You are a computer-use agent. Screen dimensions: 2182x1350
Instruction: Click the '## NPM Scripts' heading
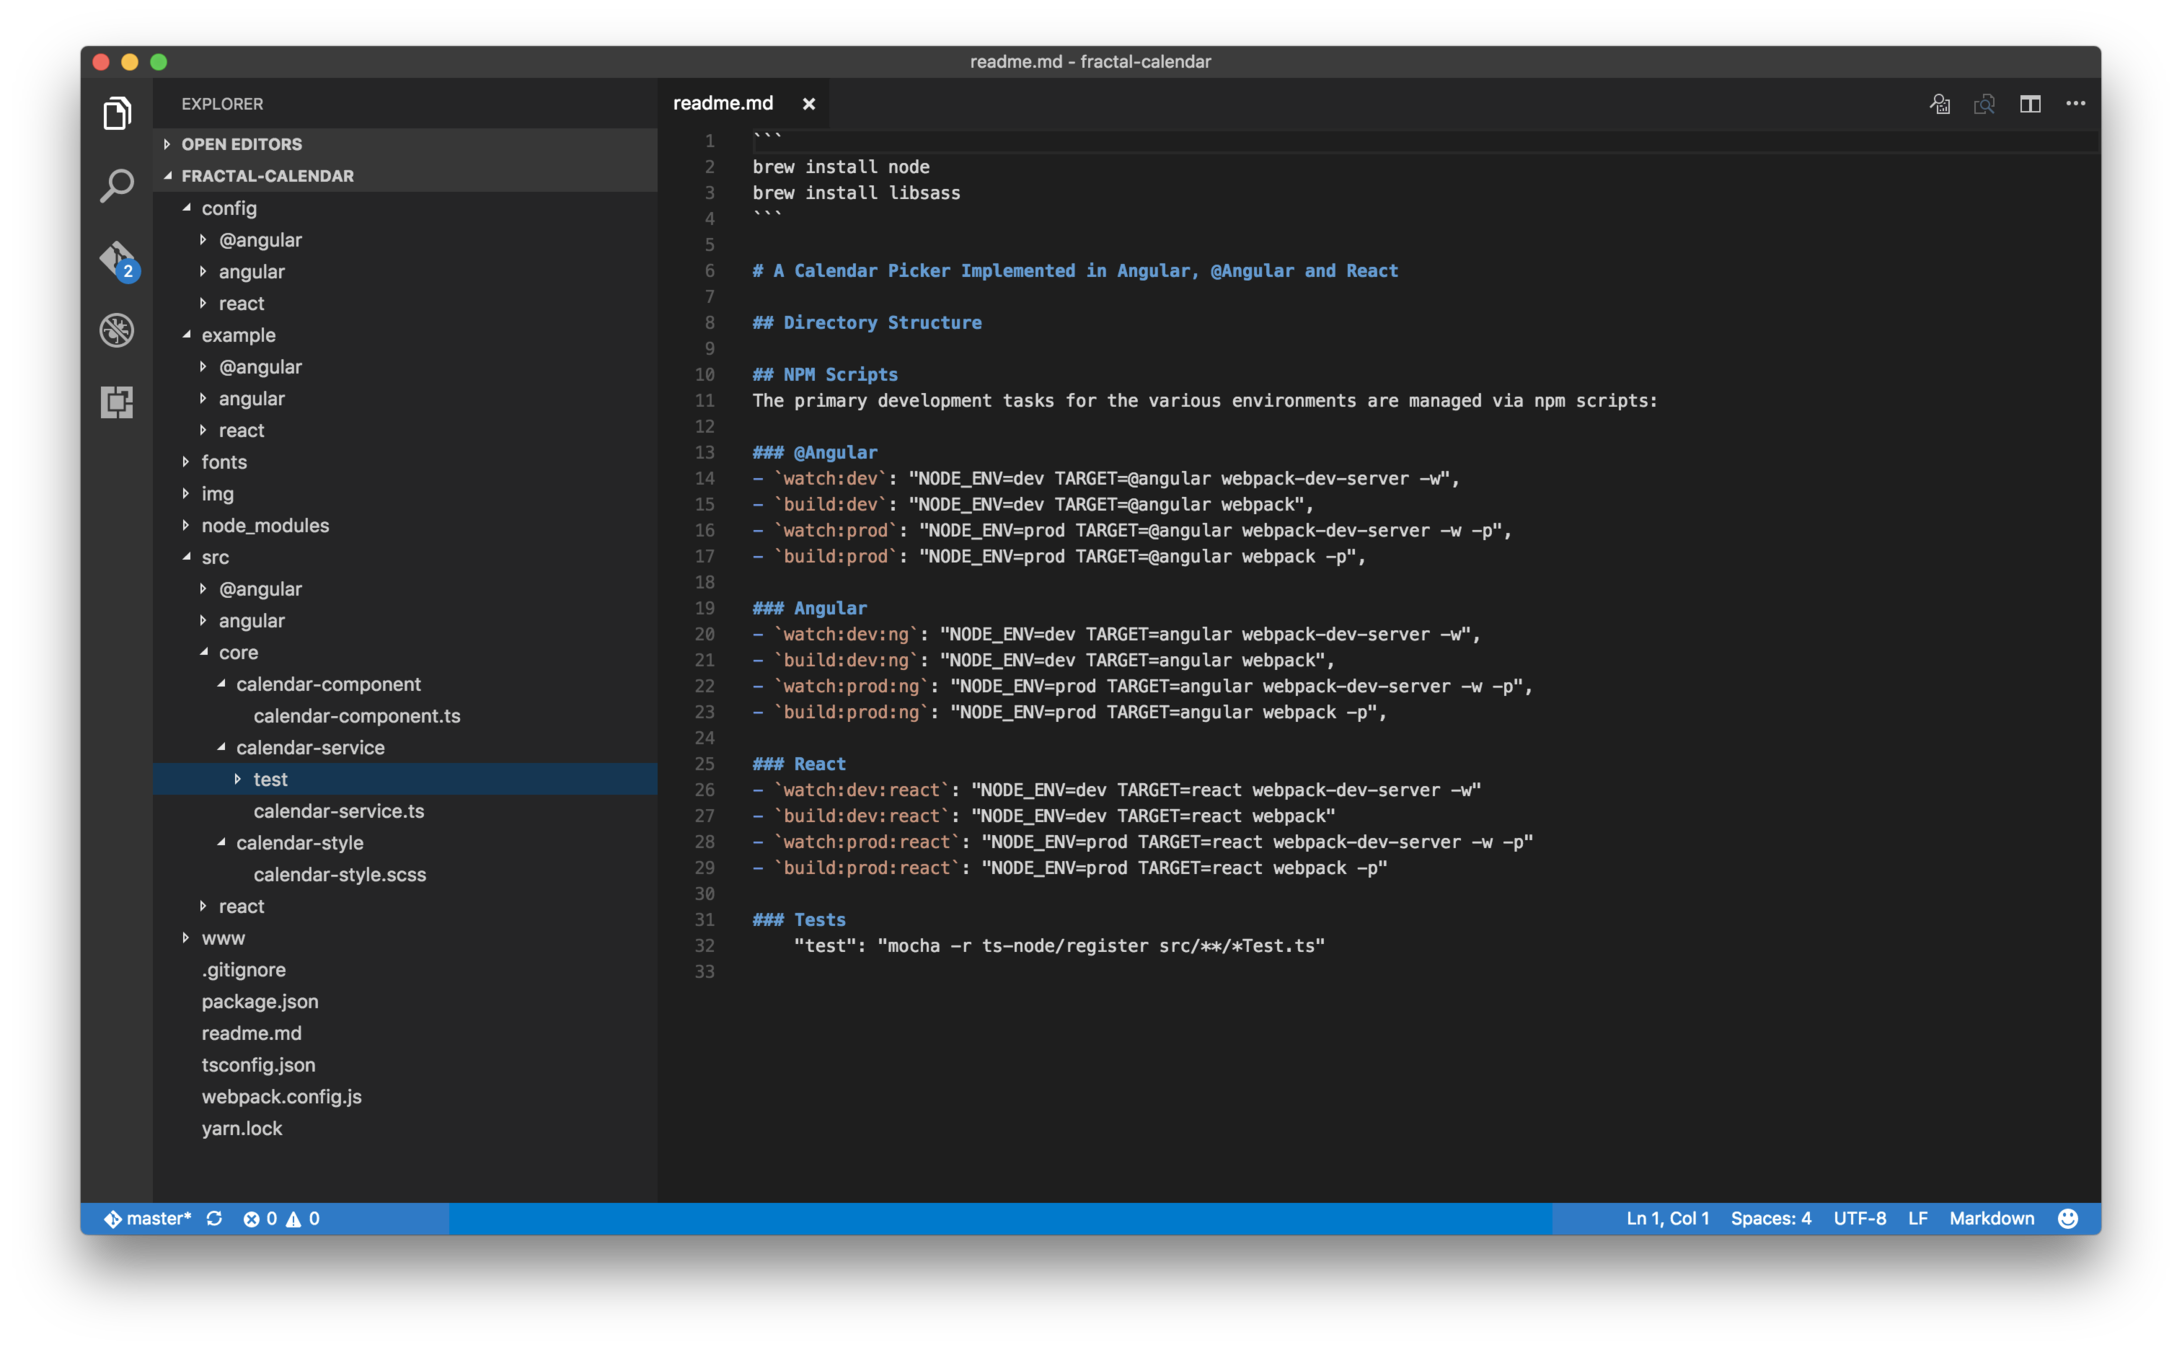(x=825, y=375)
